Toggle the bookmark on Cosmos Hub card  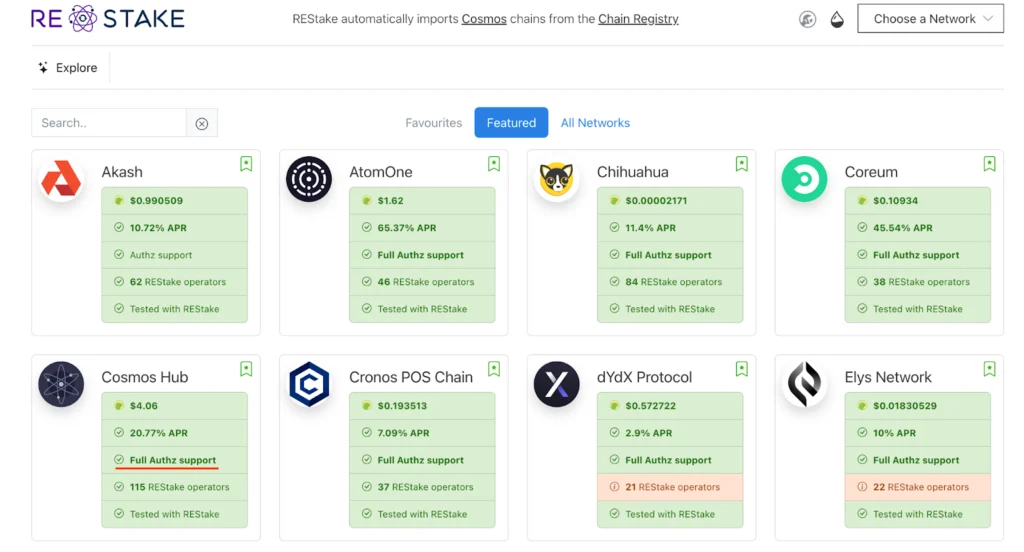[246, 369]
